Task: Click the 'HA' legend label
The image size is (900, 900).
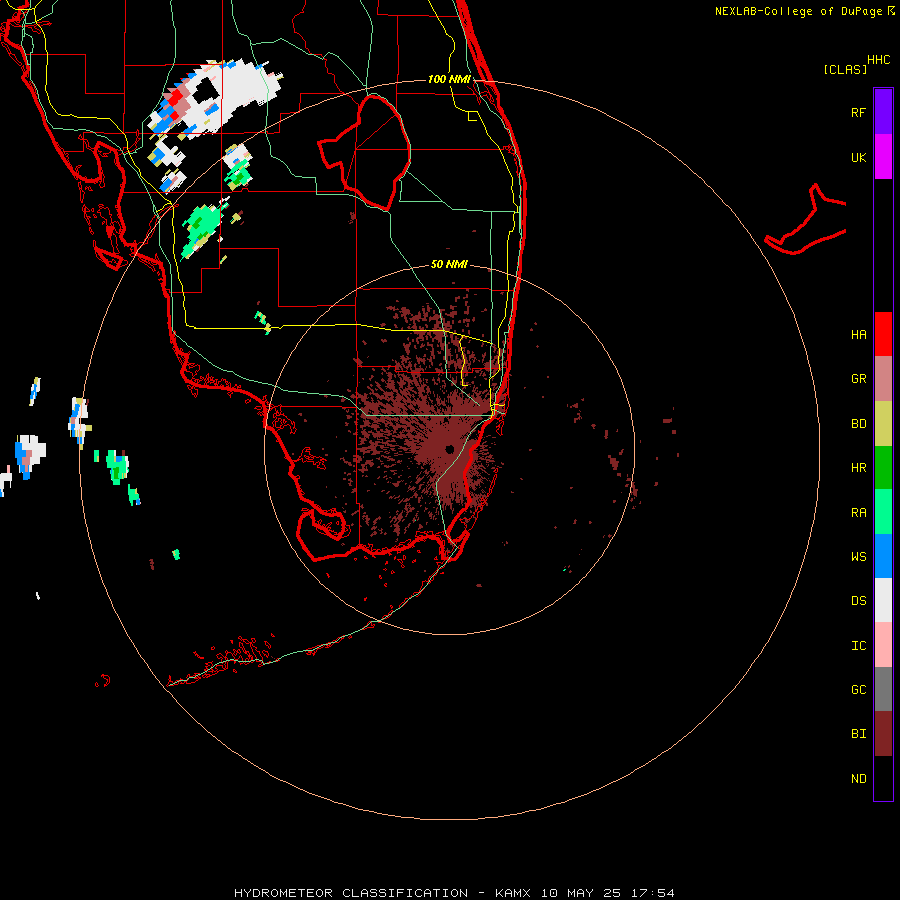Action: 858,335
